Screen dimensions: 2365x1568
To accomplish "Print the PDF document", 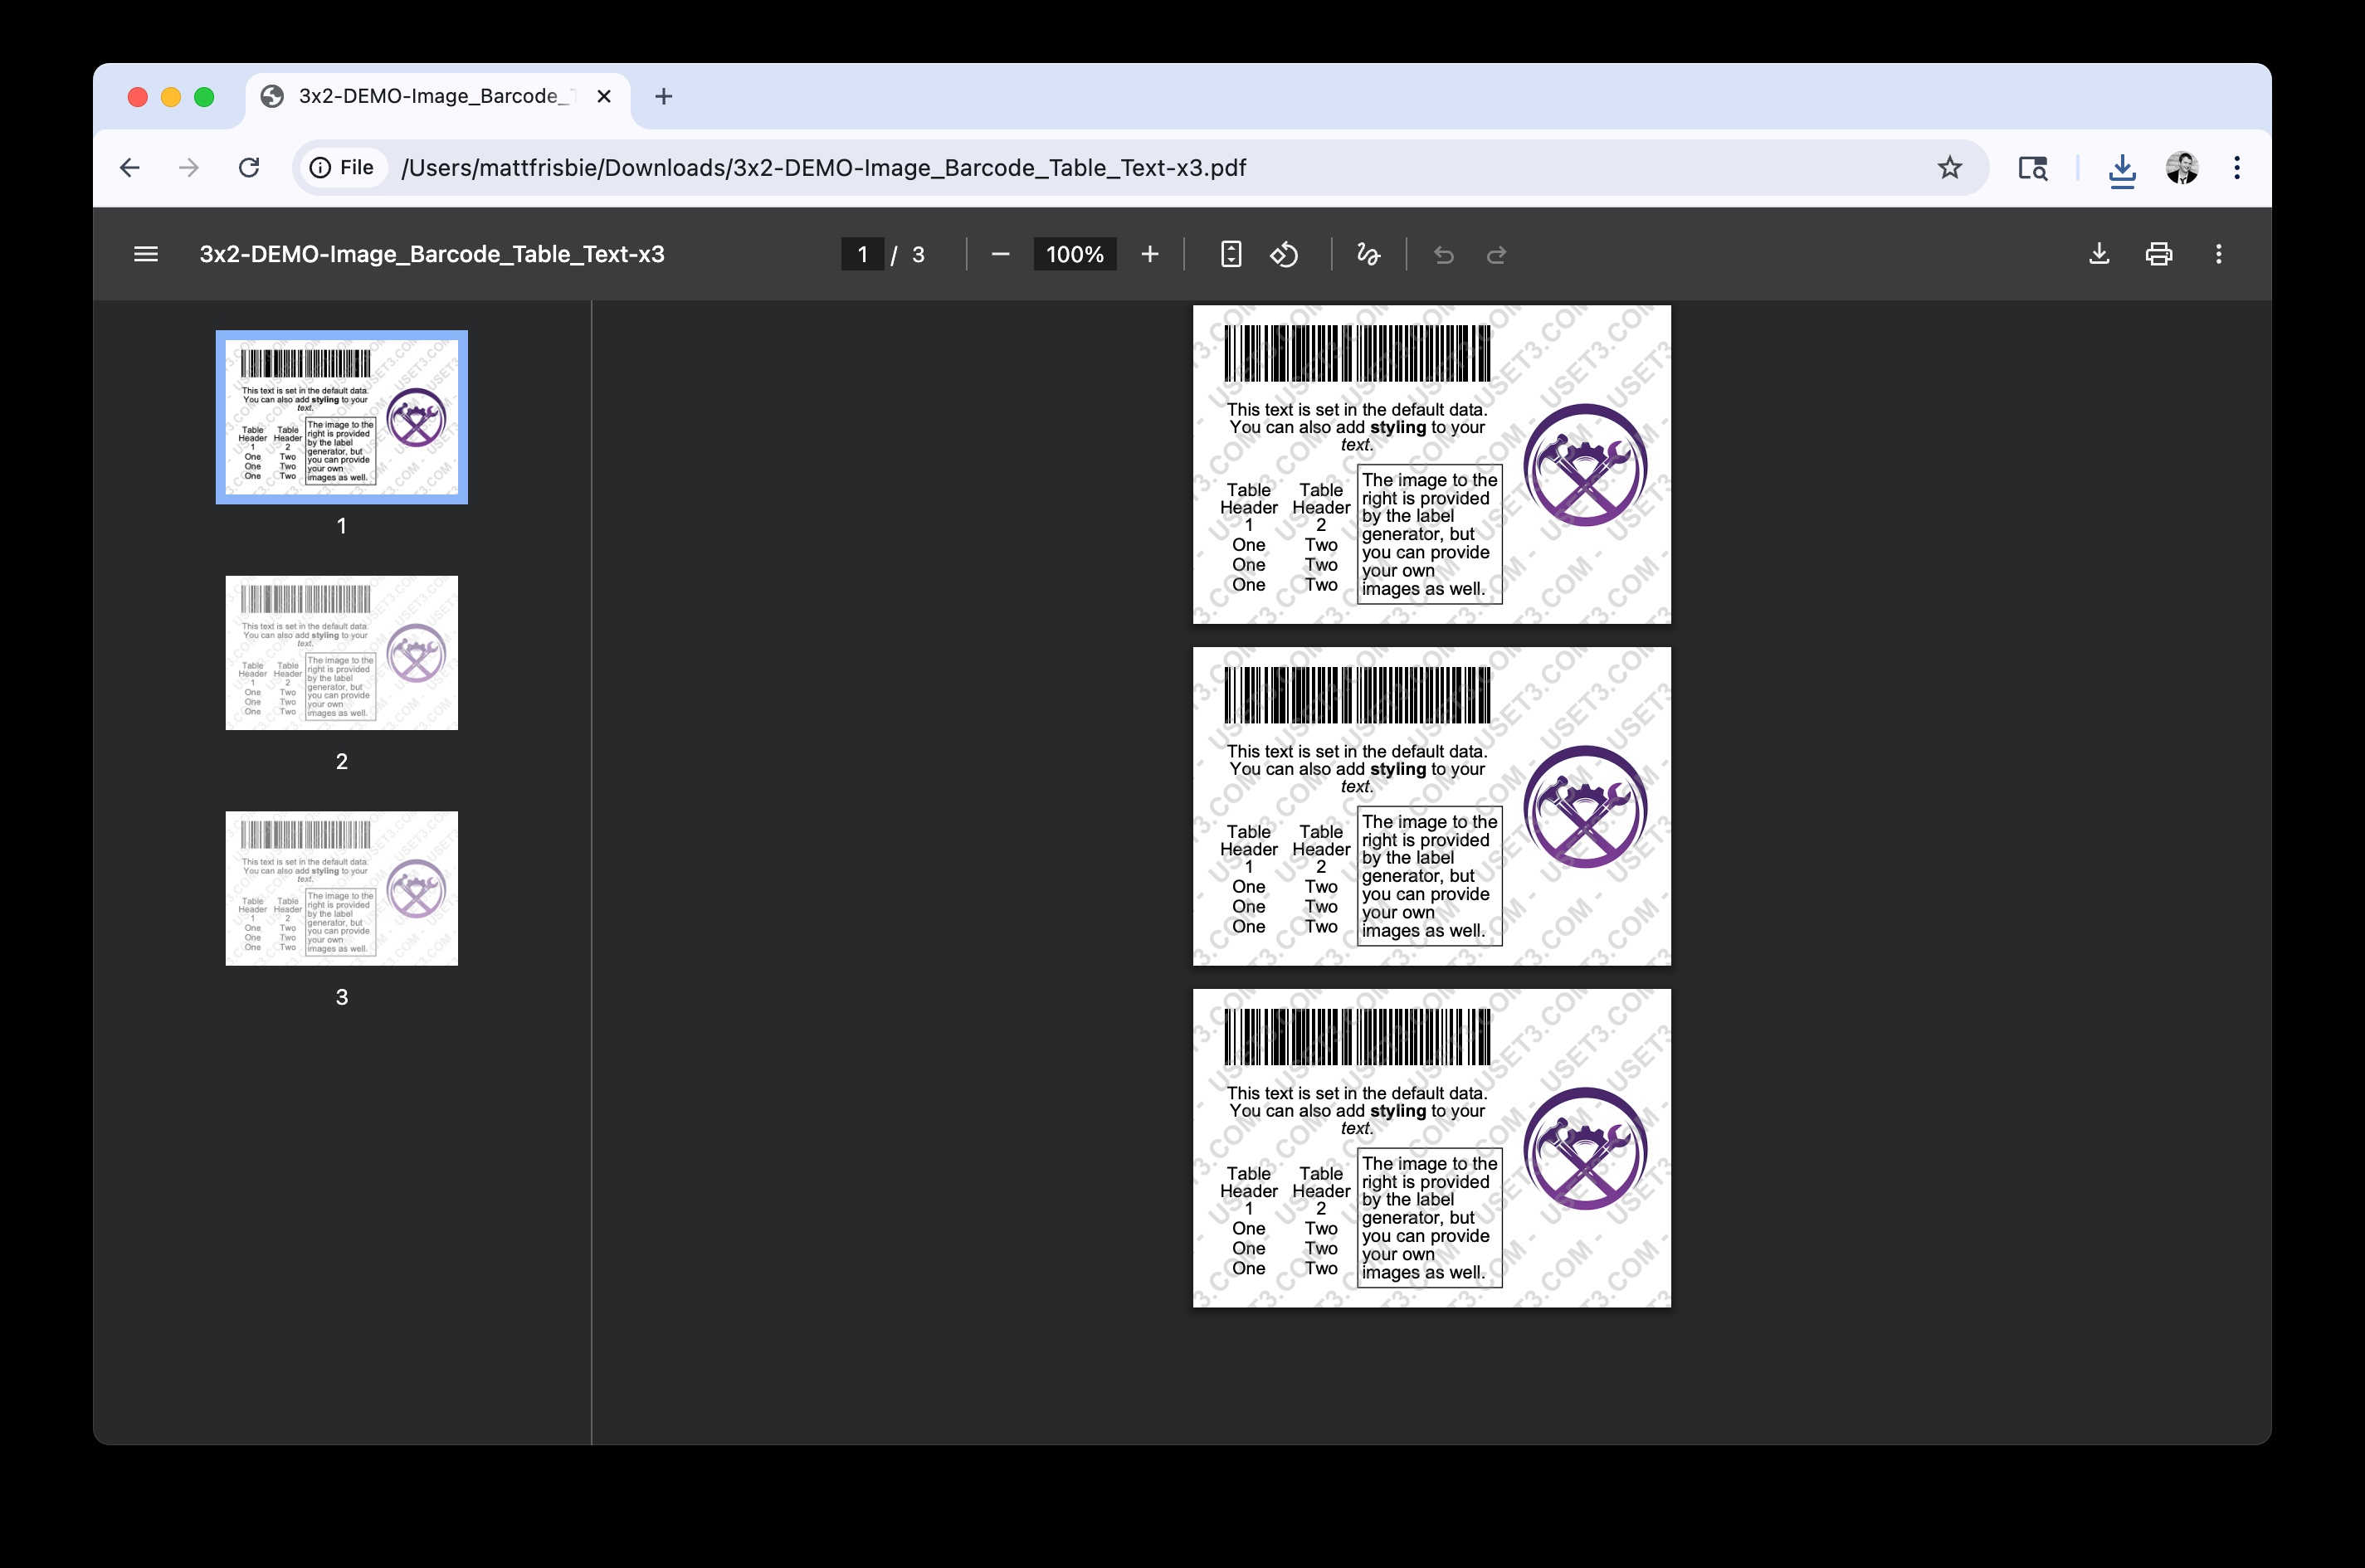I will click(2158, 254).
